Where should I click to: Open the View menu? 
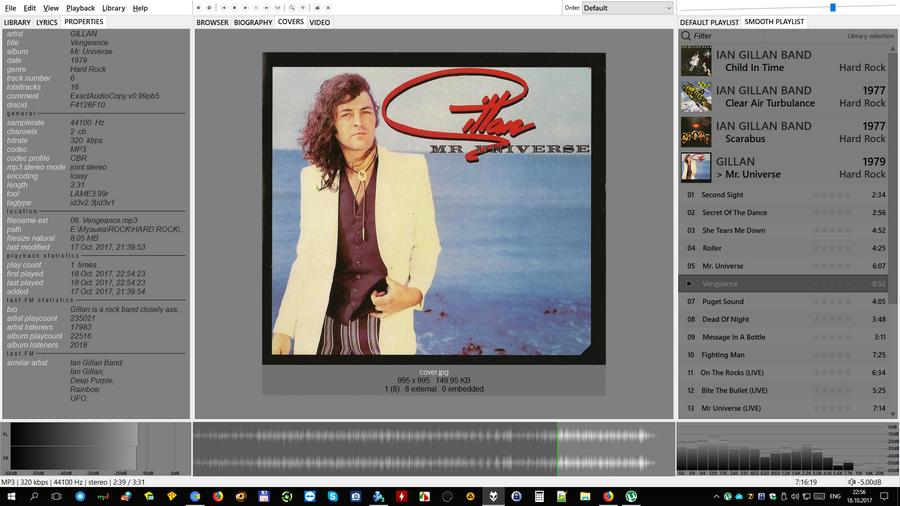(x=51, y=8)
